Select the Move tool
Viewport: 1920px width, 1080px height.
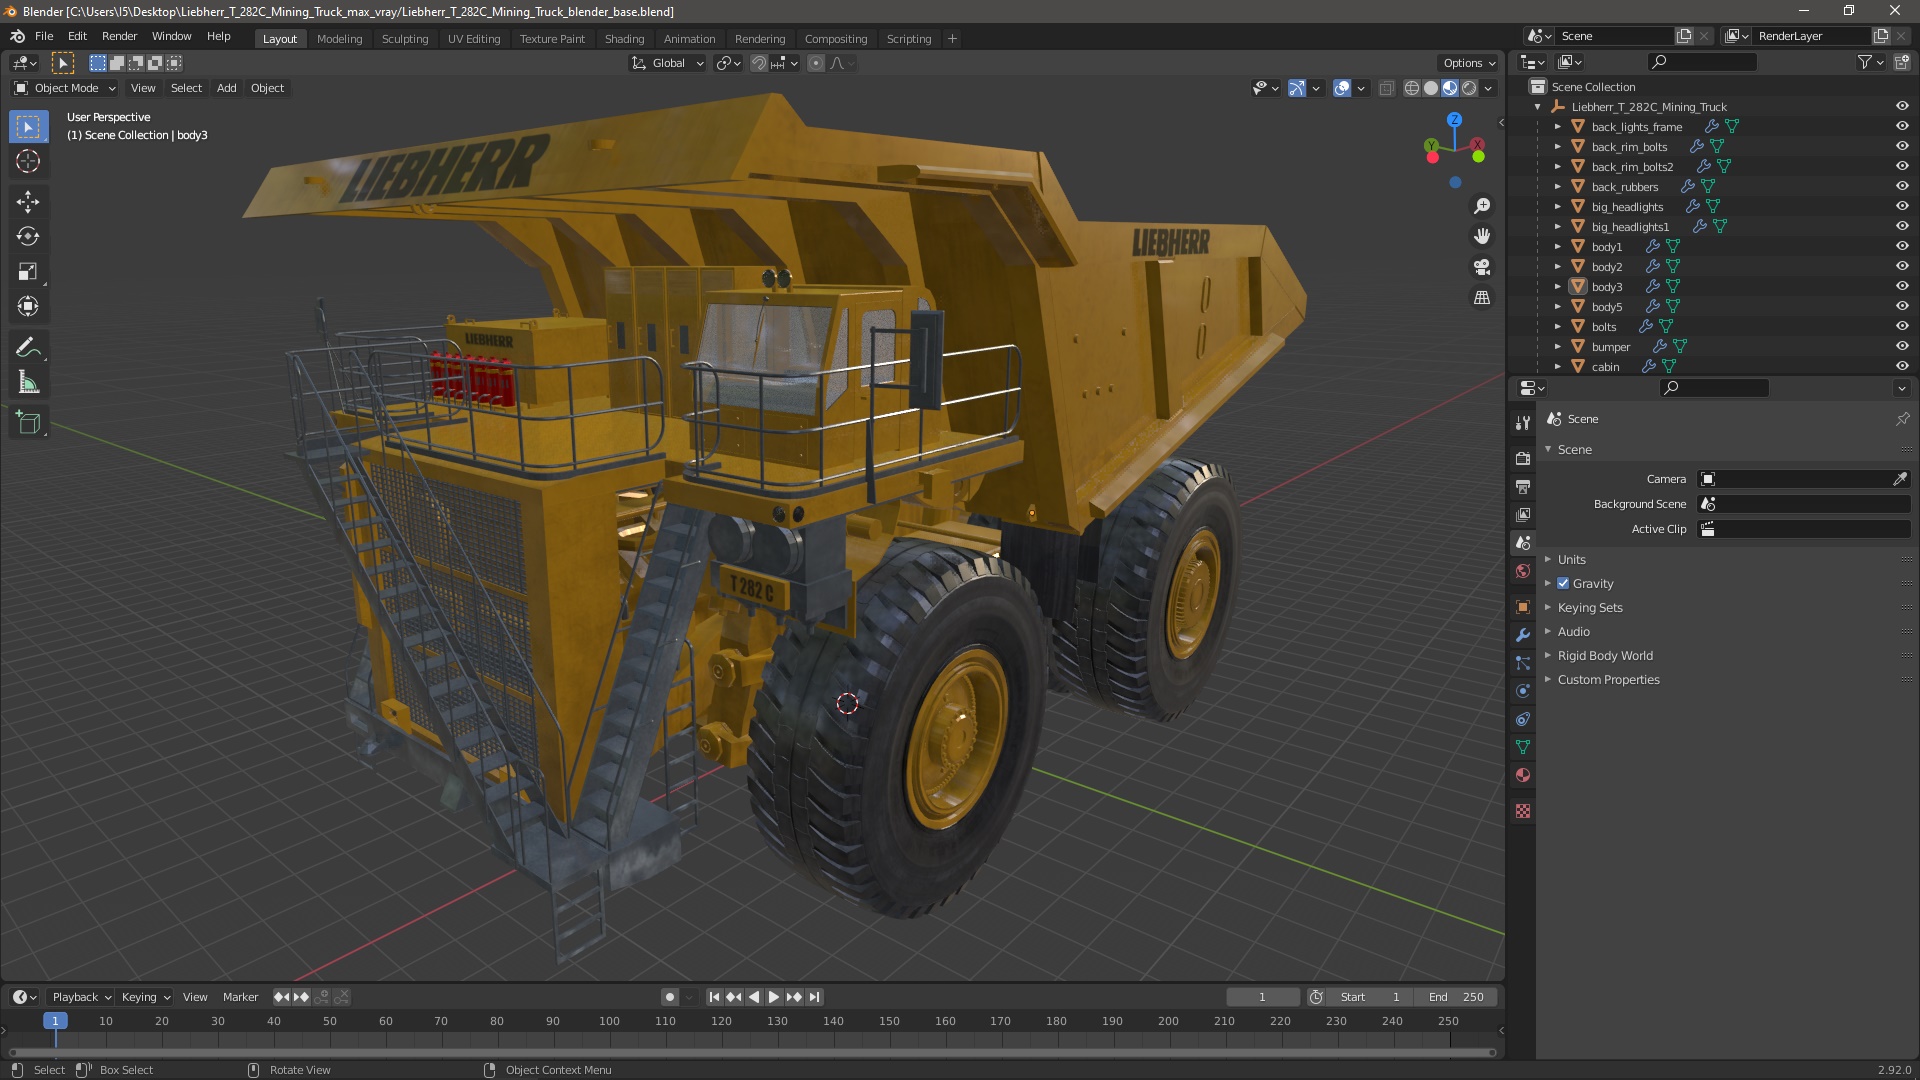pos(28,202)
